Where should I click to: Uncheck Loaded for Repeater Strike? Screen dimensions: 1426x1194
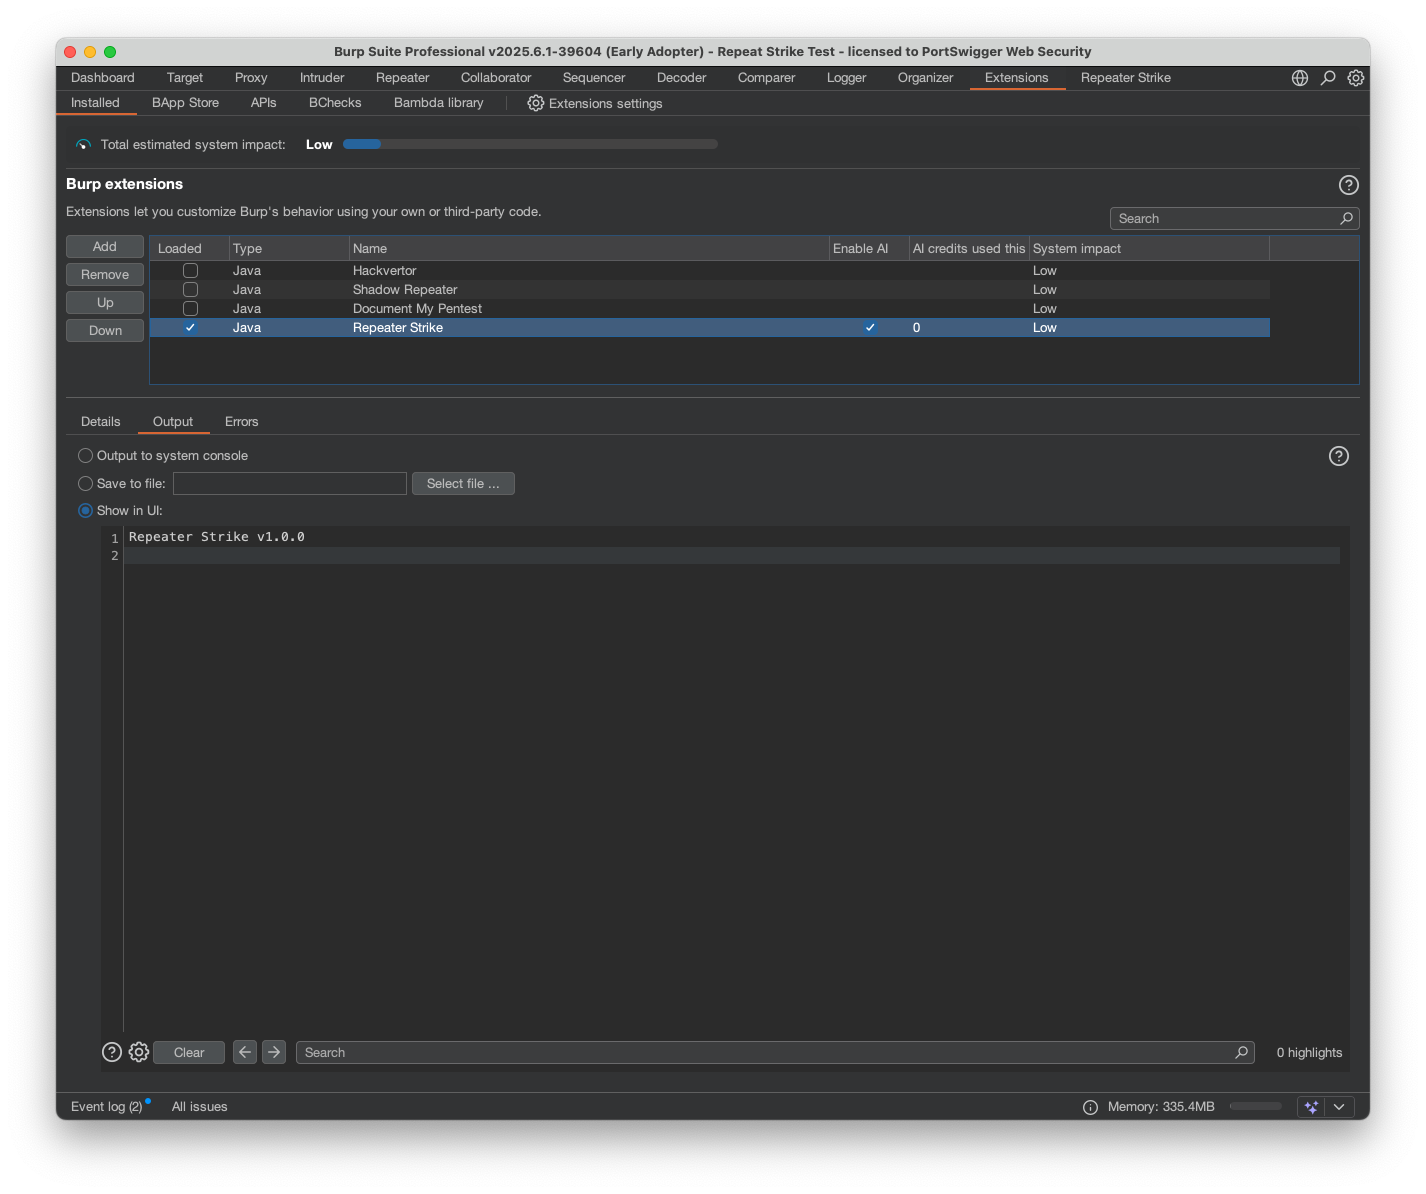190,328
